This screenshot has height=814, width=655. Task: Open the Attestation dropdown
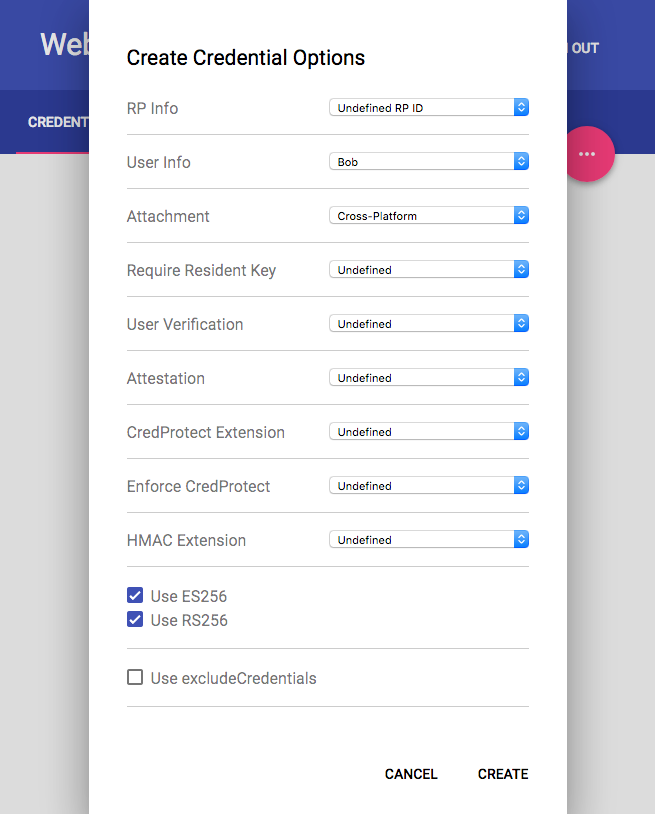pyautogui.click(x=428, y=378)
